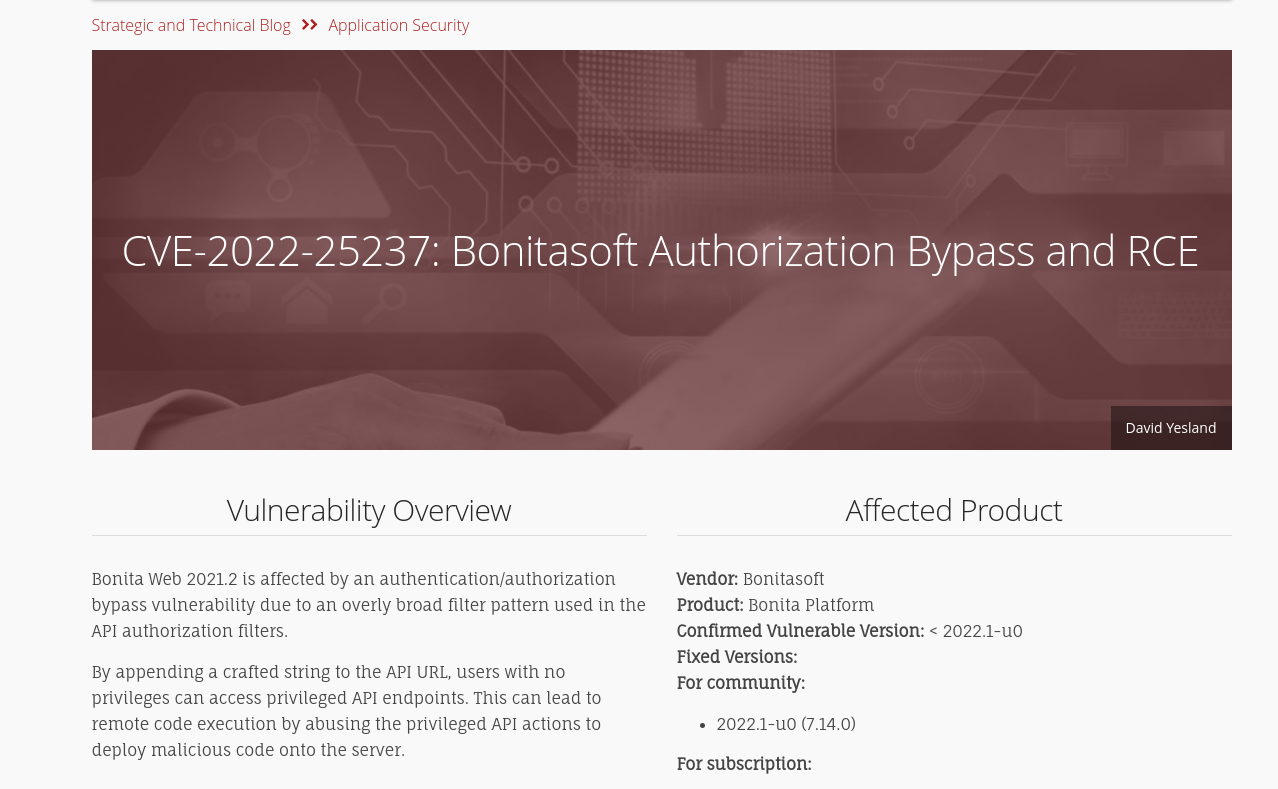Click the paragraph starting By appending a crafted string
Image resolution: width=1278 pixels, height=789 pixels.
click(x=348, y=711)
